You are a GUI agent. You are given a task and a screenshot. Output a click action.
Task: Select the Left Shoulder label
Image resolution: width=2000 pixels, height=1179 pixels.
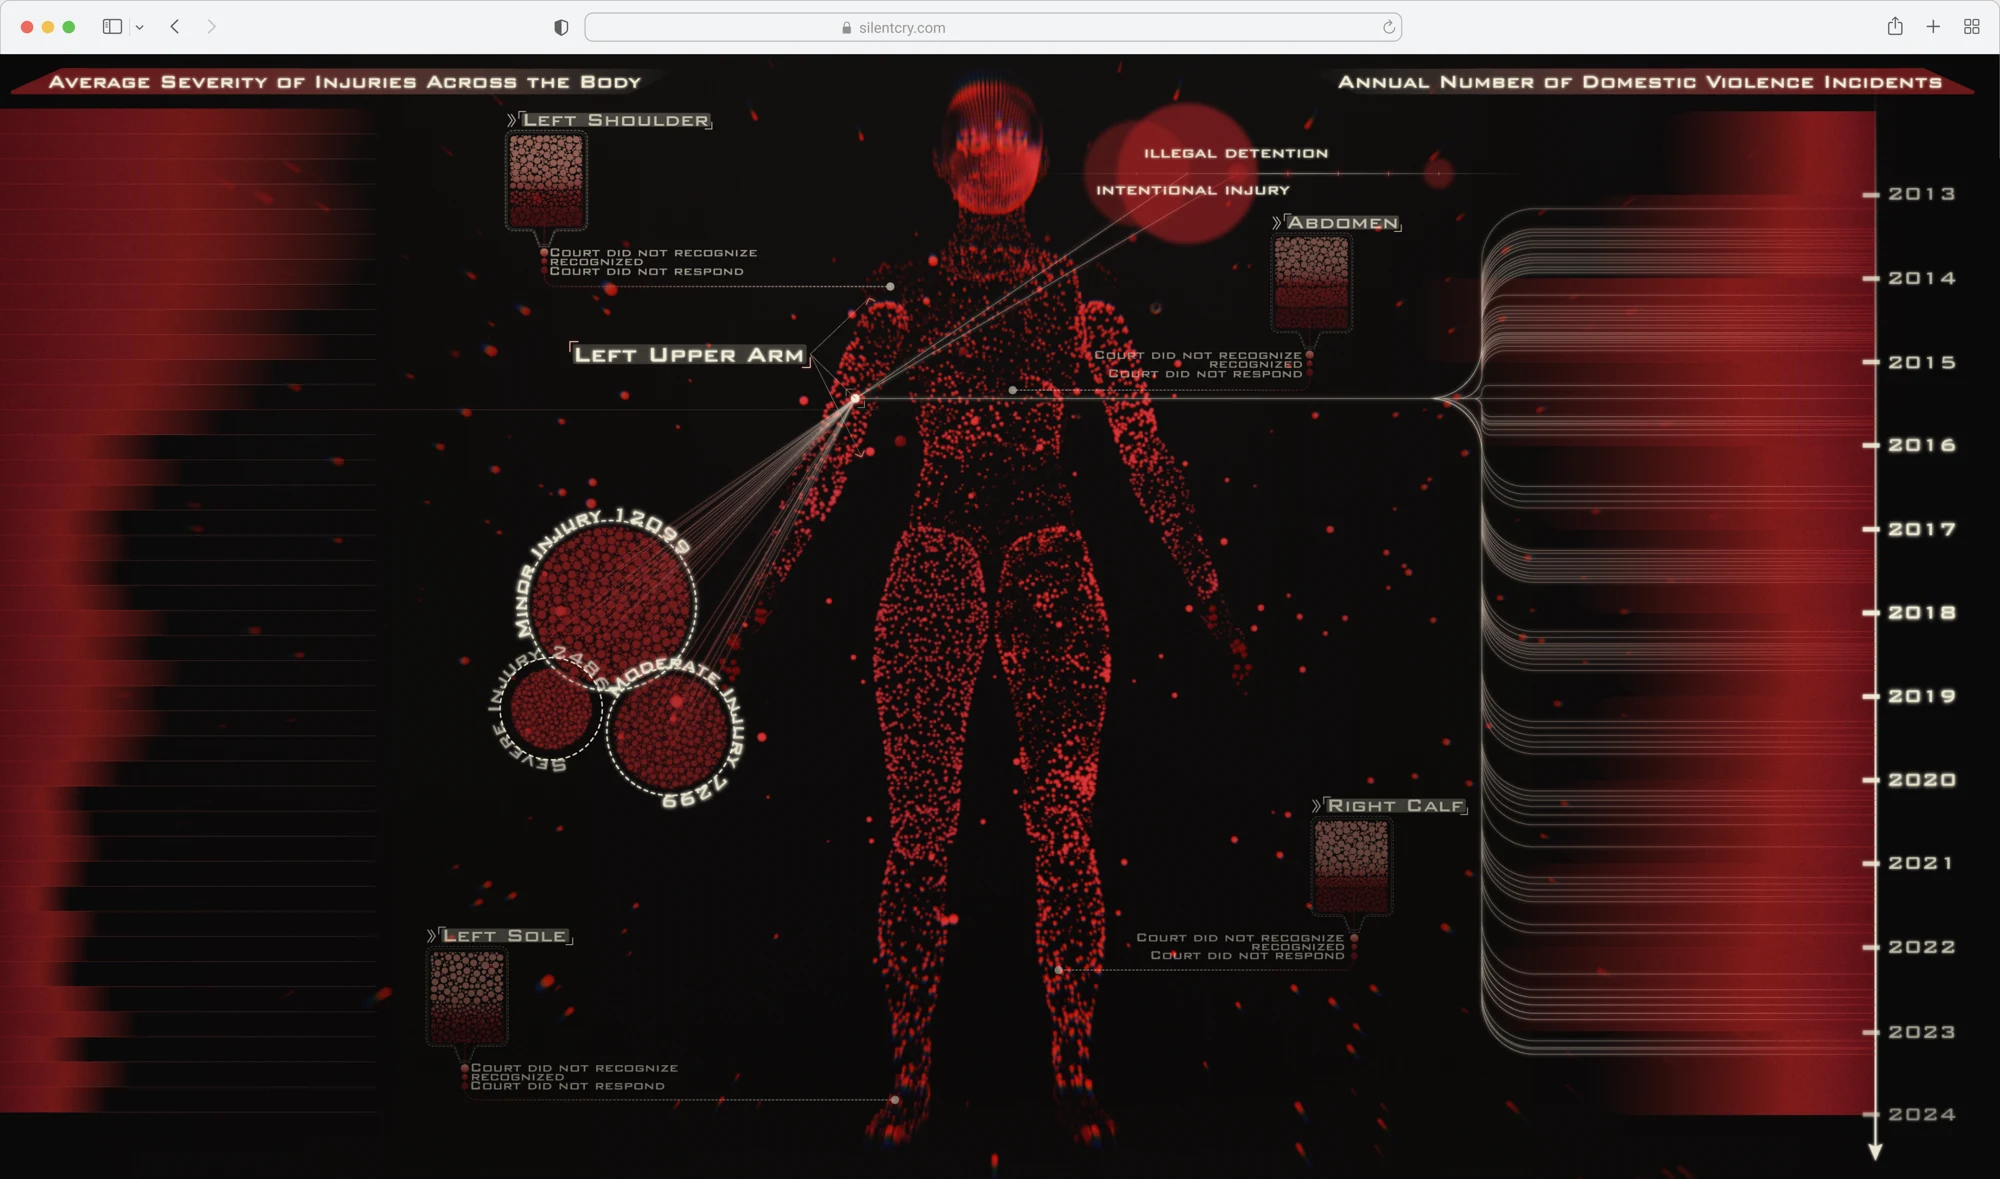point(616,120)
